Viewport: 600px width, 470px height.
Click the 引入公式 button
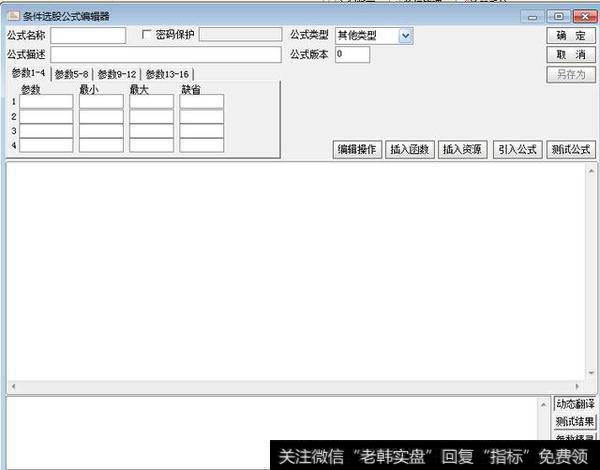(518, 149)
